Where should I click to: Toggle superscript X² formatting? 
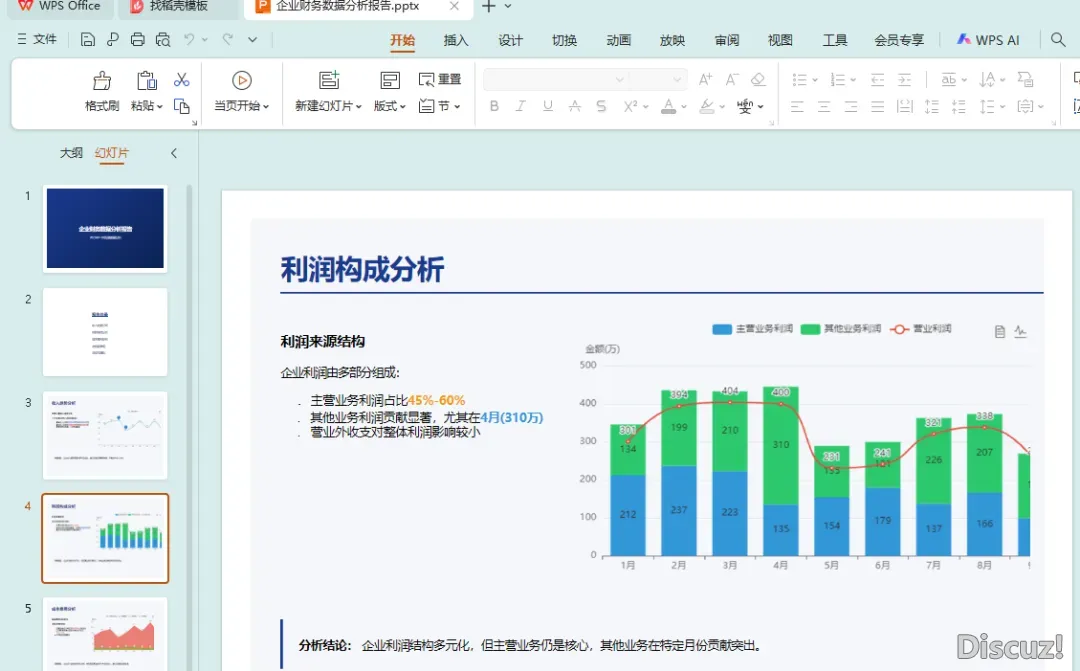coord(630,106)
